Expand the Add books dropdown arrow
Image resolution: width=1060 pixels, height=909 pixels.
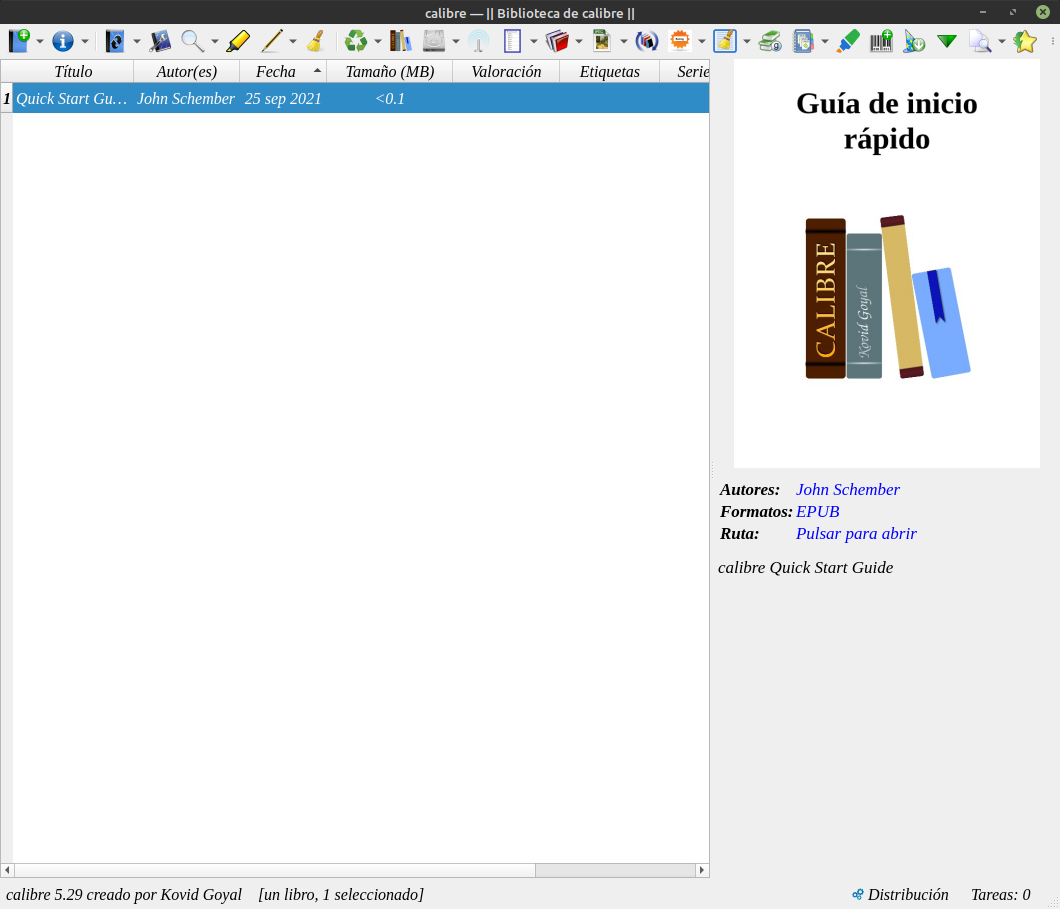(40, 42)
